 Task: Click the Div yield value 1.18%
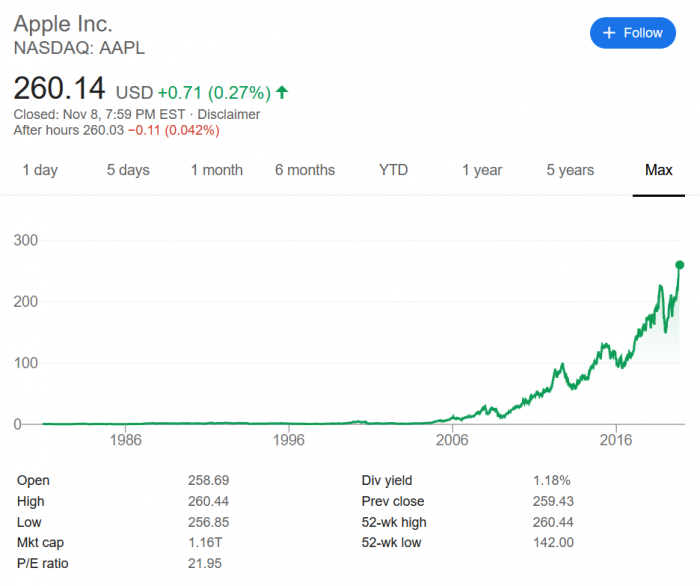pos(551,481)
